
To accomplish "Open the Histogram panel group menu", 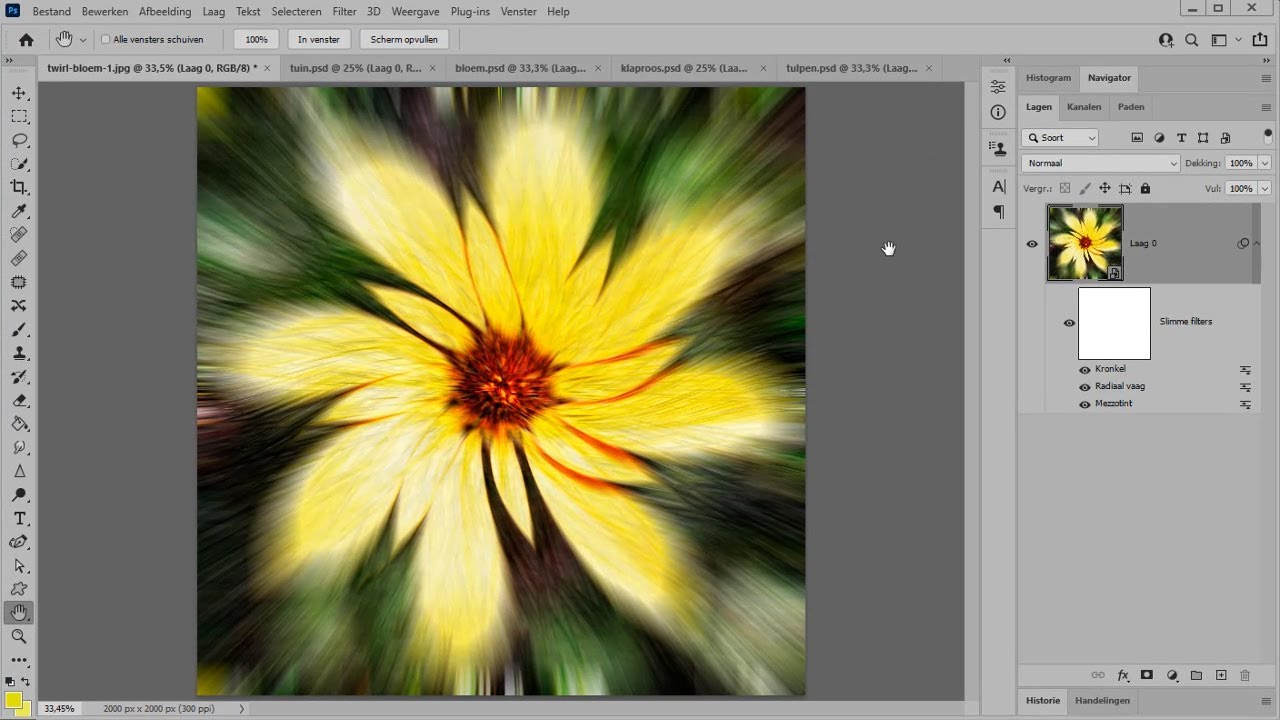I will 1266,78.
